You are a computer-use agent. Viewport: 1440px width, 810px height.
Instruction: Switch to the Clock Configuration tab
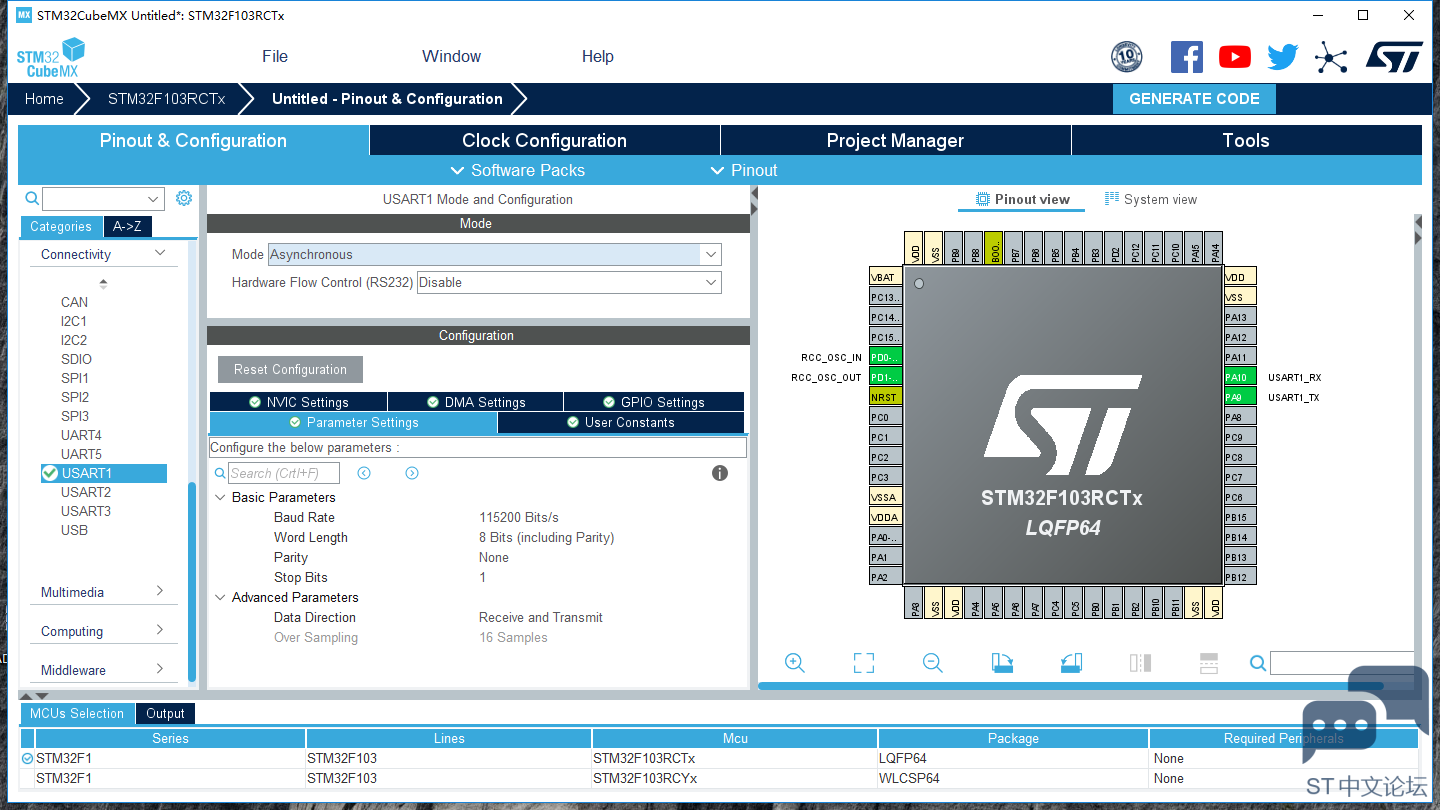[545, 141]
